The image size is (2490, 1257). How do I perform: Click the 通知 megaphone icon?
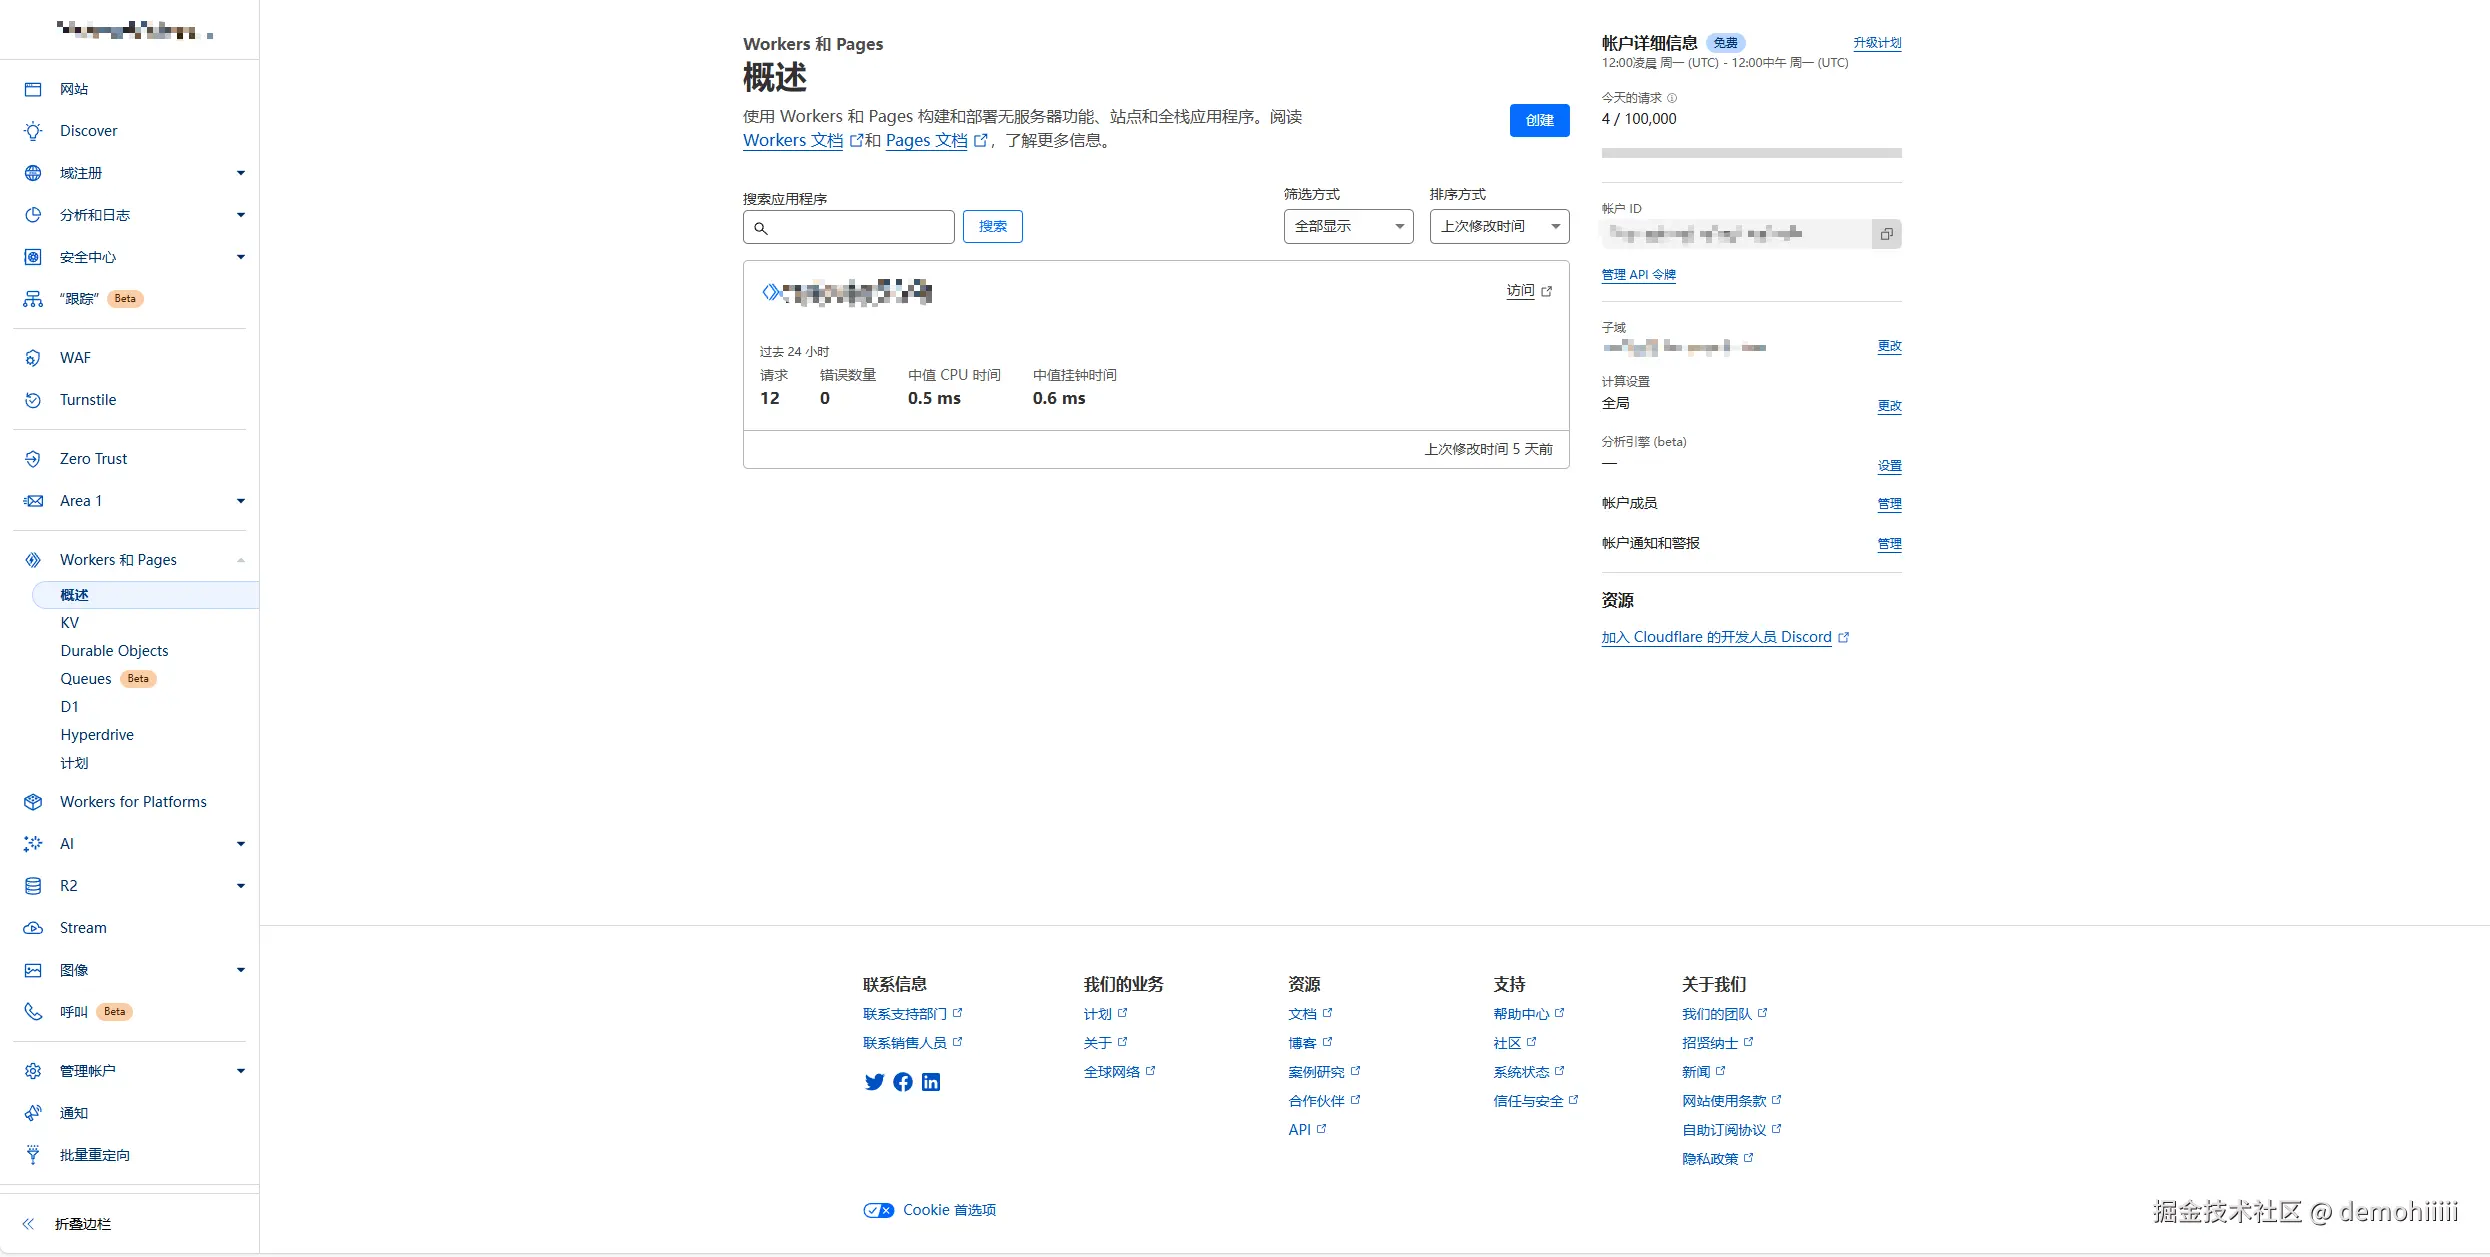point(33,1113)
